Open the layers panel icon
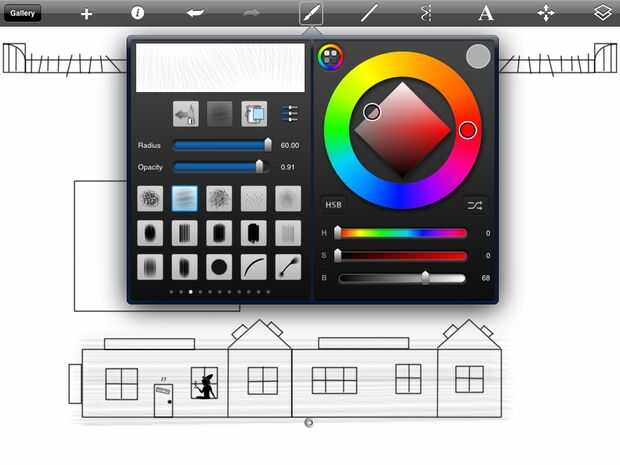Screen dimensions: 620x465 [602, 13]
